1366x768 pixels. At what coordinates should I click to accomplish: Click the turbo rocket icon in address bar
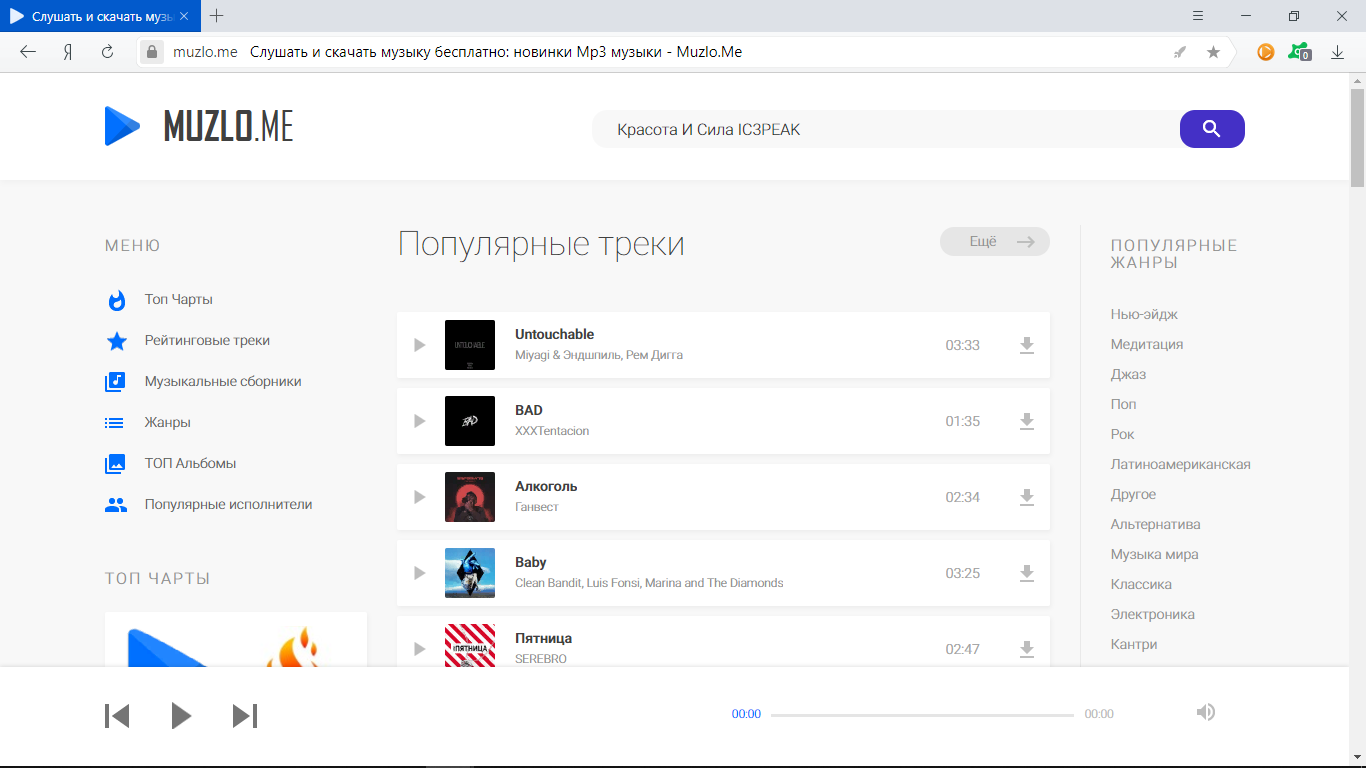pyautogui.click(x=1180, y=52)
